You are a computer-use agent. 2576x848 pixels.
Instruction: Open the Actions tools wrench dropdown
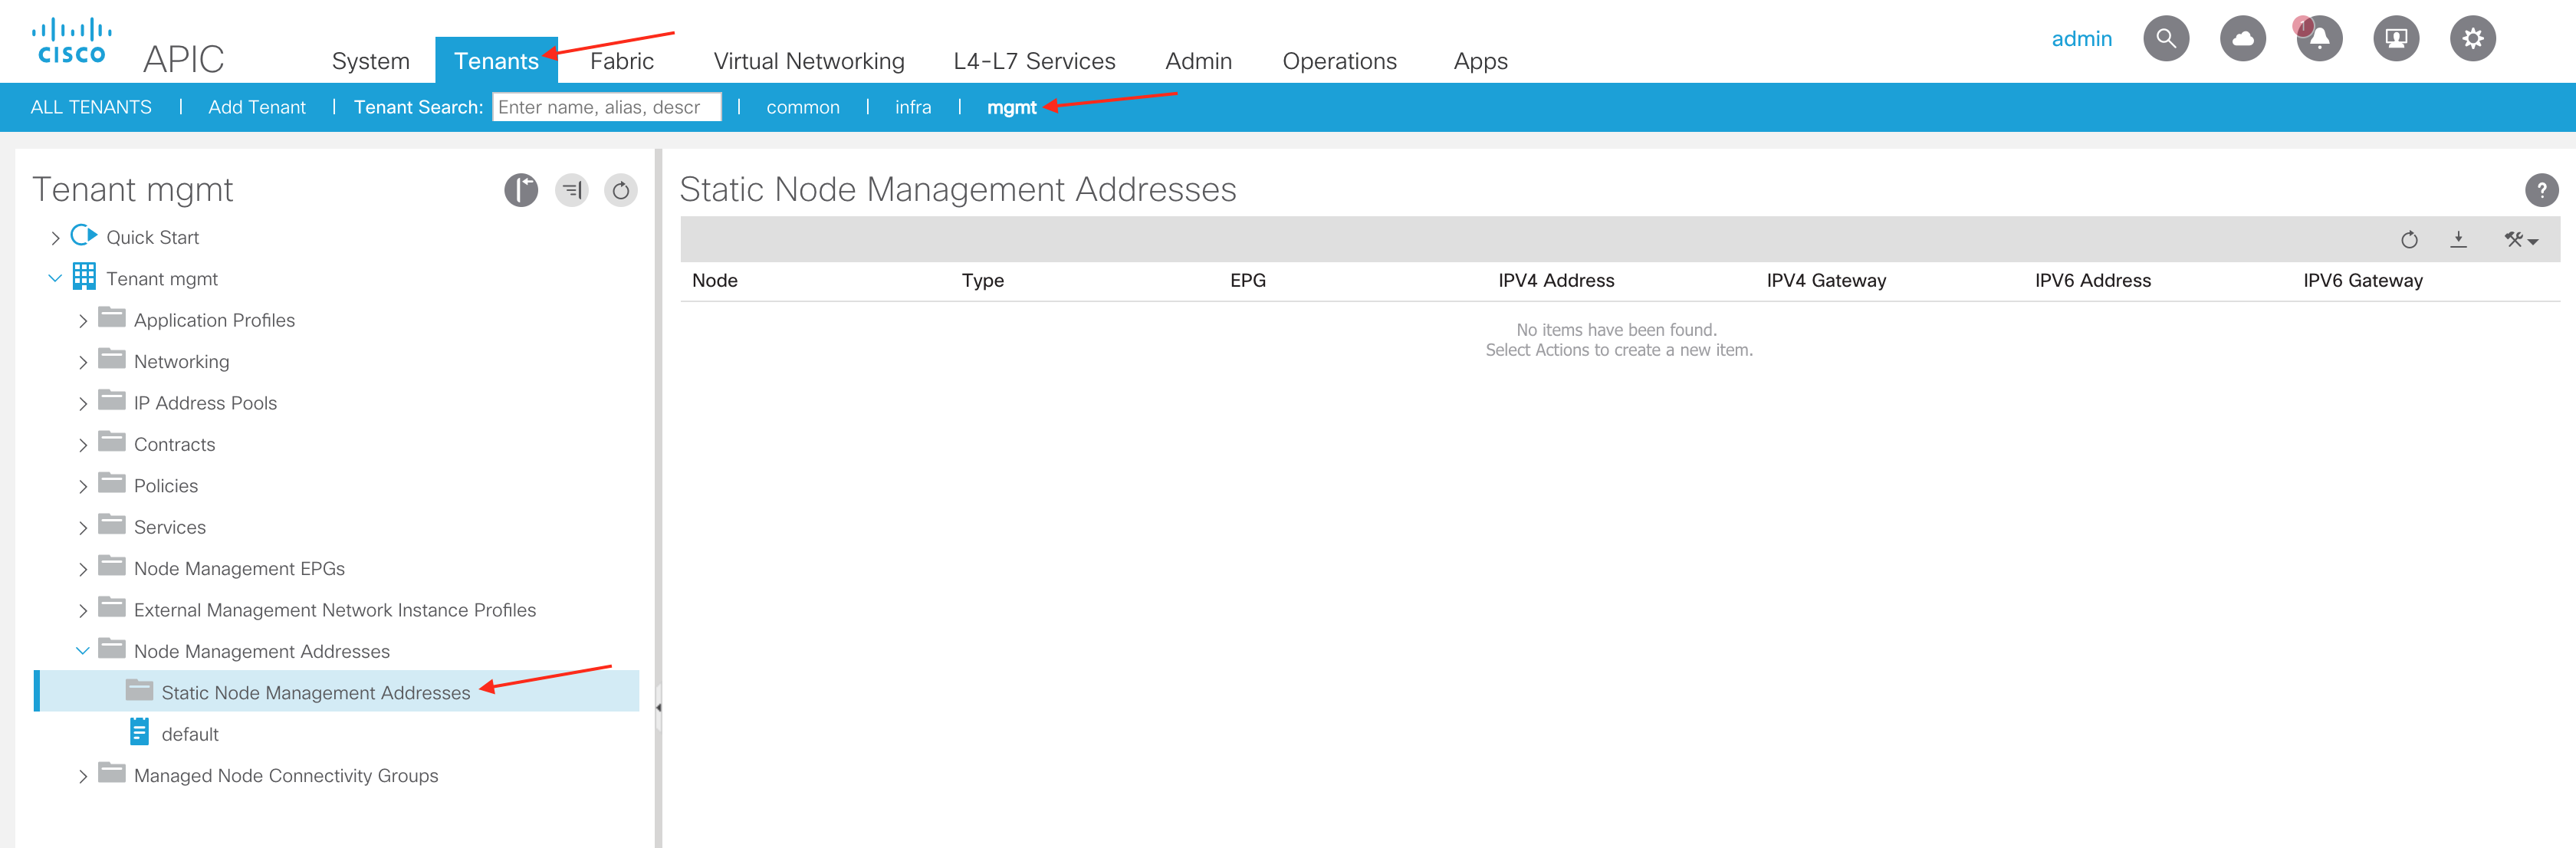point(2520,240)
